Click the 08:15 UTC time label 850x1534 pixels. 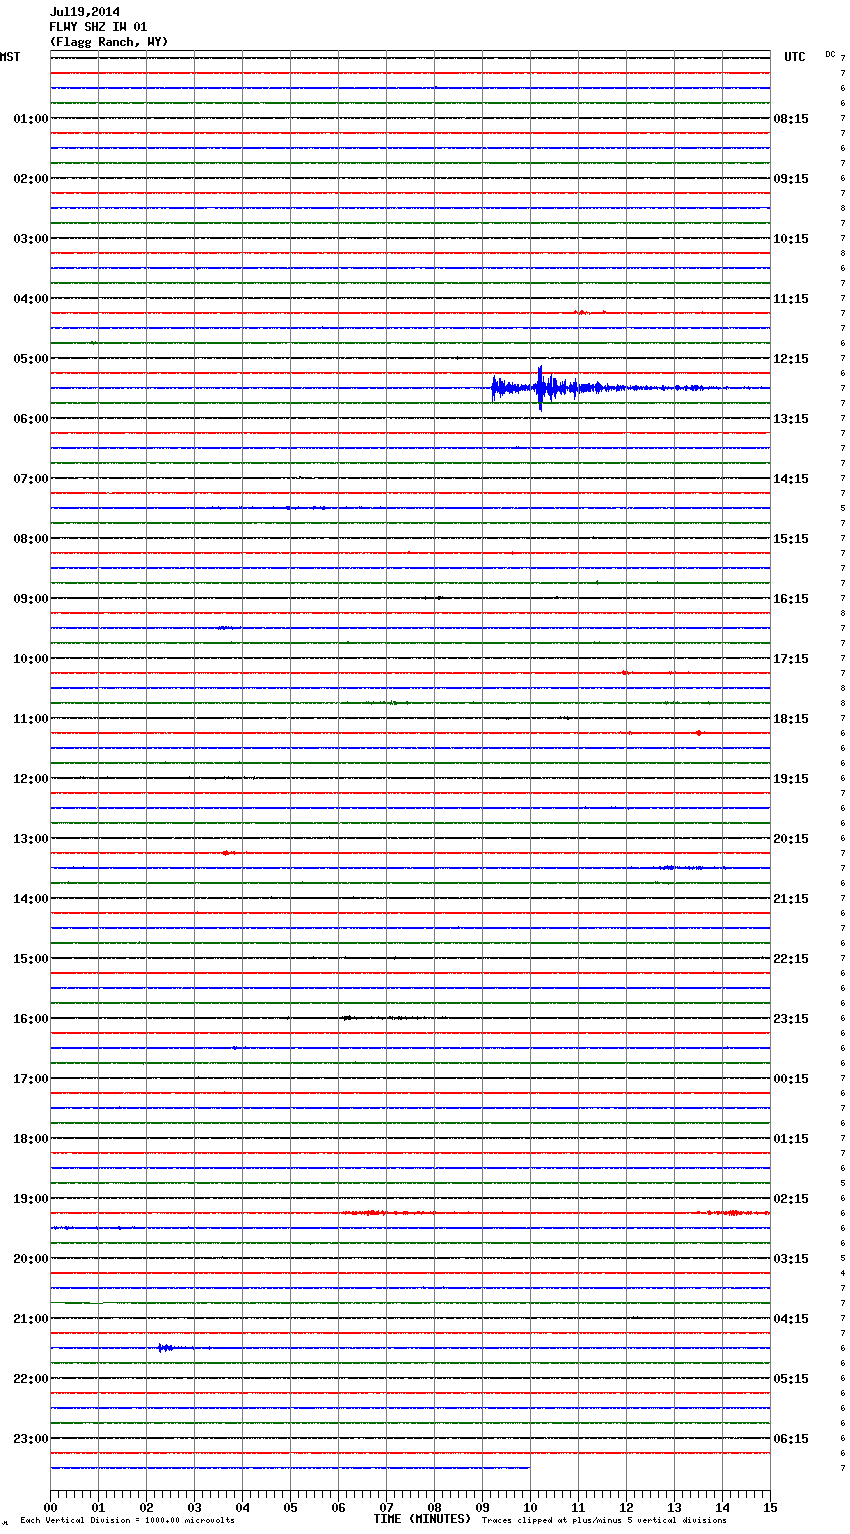point(791,119)
